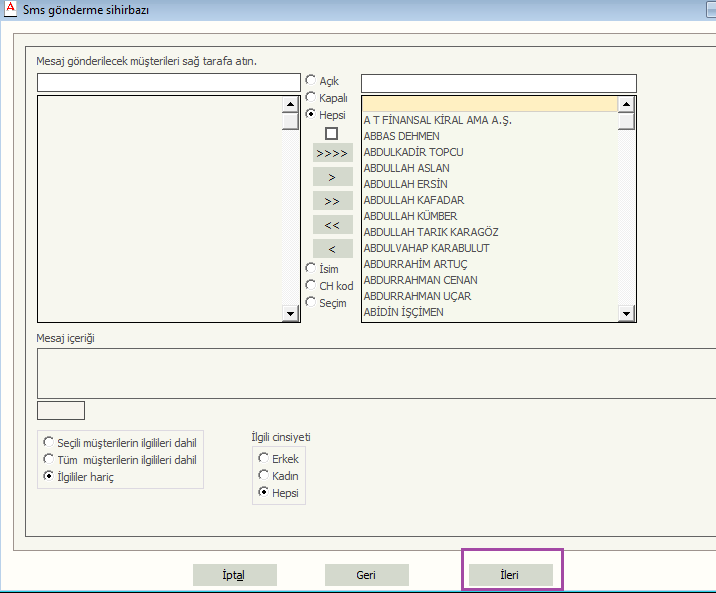Click the 'İleri' next button
Screen dimensions: 716x593
pos(509,575)
